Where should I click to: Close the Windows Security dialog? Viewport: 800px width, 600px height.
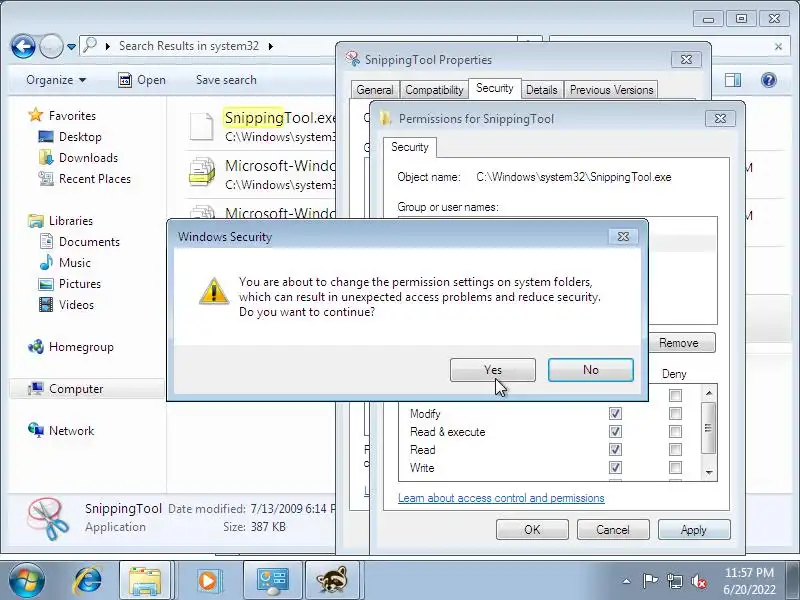tap(623, 237)
